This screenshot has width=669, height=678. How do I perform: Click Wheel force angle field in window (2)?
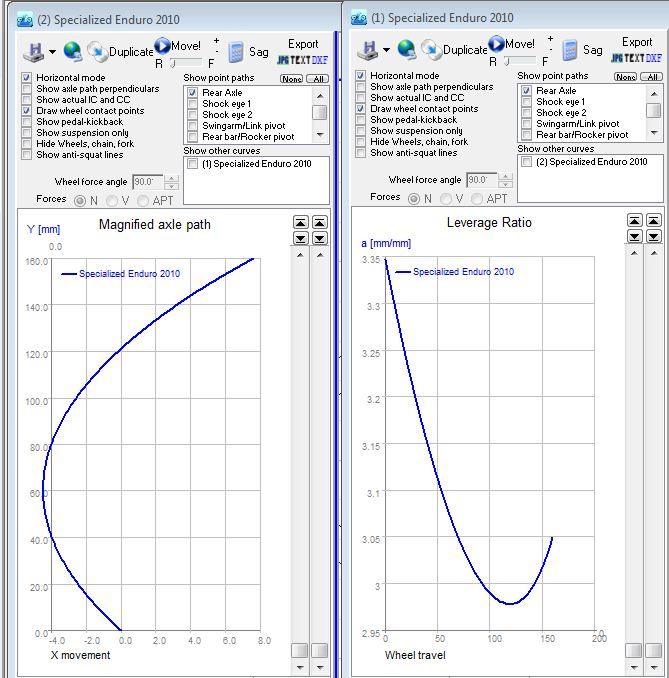[147, 182]
